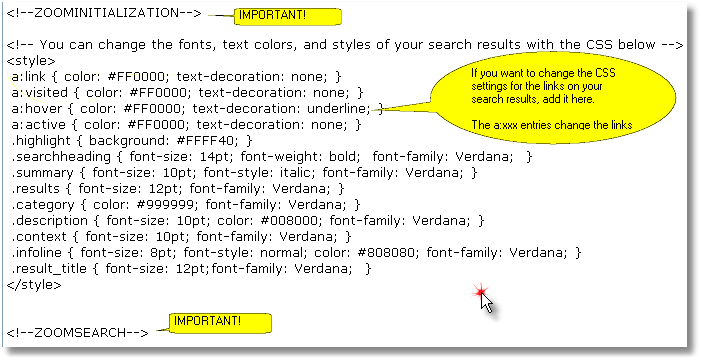701x361 pixels.
Task: Click the #808080 color value
Action: click(x=386, y=252)
